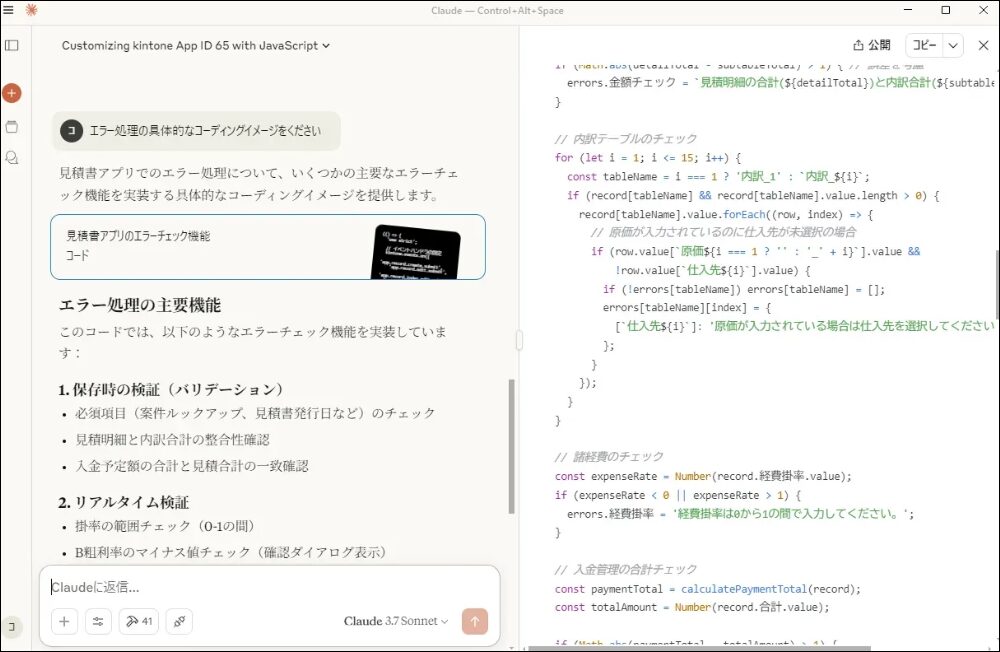
Task: Click the chat pane vertical scrollbar
Action: click(511, 447)
